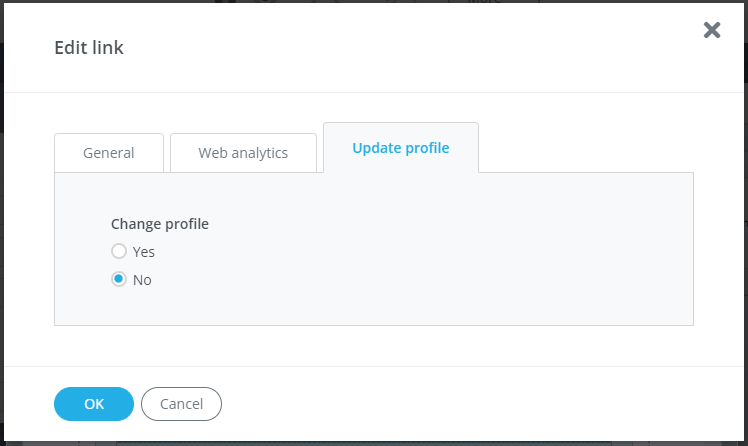Keep profile unchanged by choosing No

pos(119,279)
